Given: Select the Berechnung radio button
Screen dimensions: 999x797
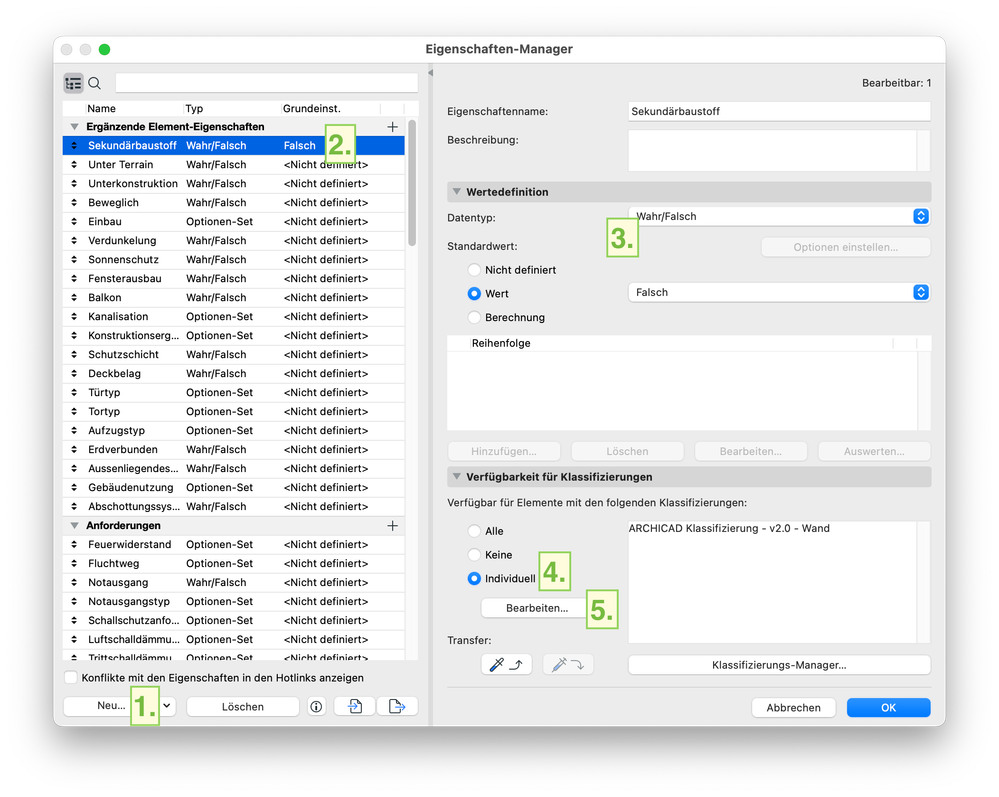Looking at the screenshot, I should click(474, 317).
